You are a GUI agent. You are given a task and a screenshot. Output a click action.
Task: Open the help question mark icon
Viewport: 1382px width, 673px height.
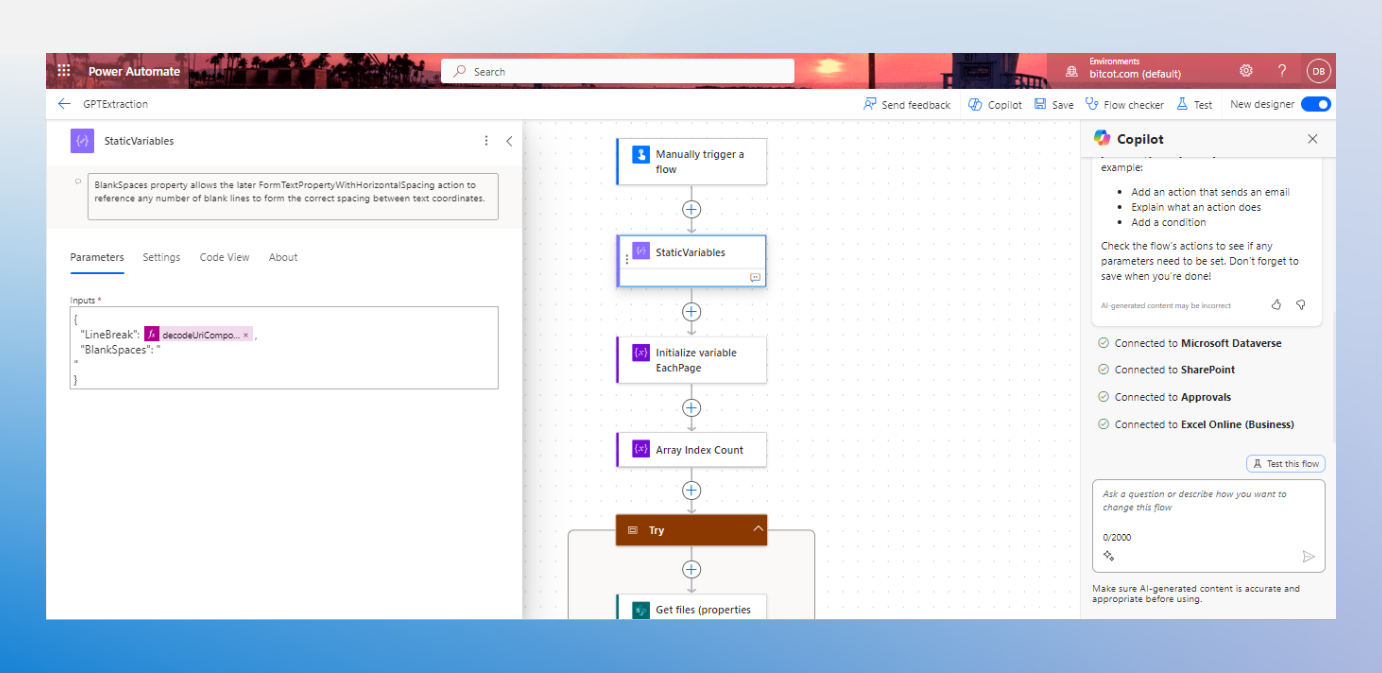click(x=1282, y=71)
